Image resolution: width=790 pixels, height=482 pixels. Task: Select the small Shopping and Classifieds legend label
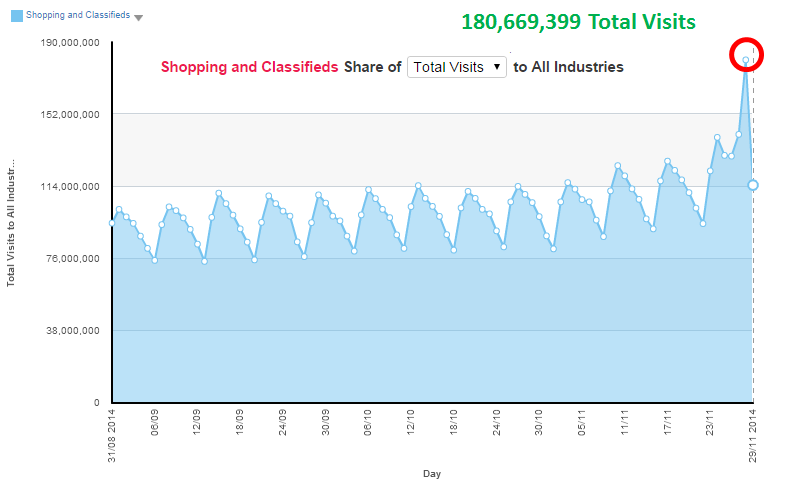pos(78,16)
